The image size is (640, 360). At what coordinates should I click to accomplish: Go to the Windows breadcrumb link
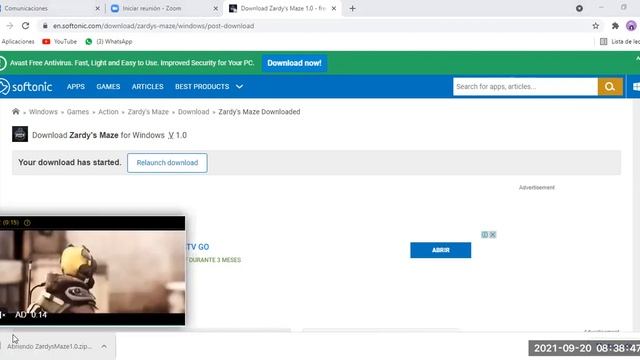(43, 112)
